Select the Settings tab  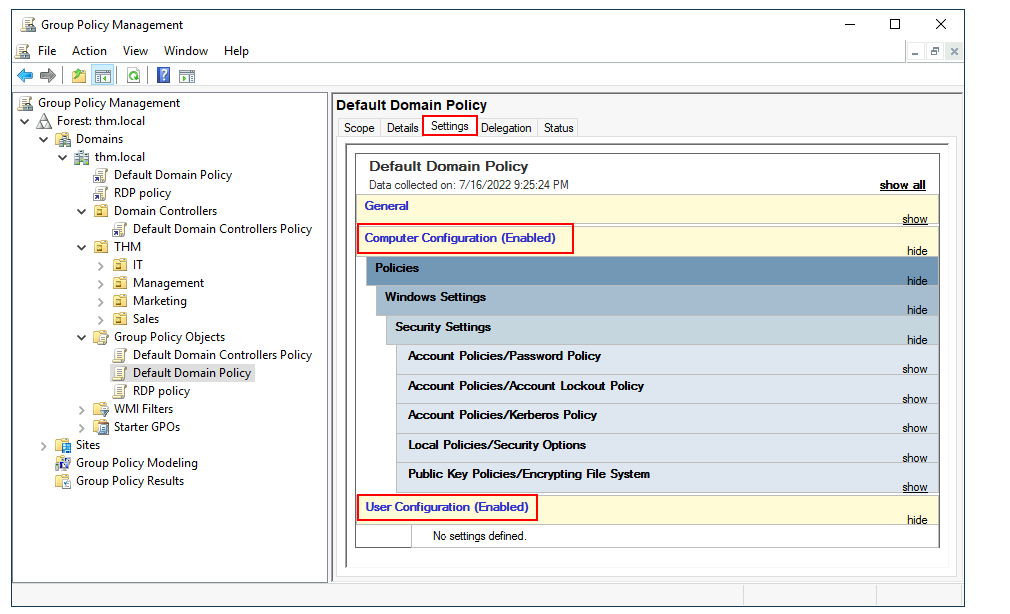[x=450, y=126]
